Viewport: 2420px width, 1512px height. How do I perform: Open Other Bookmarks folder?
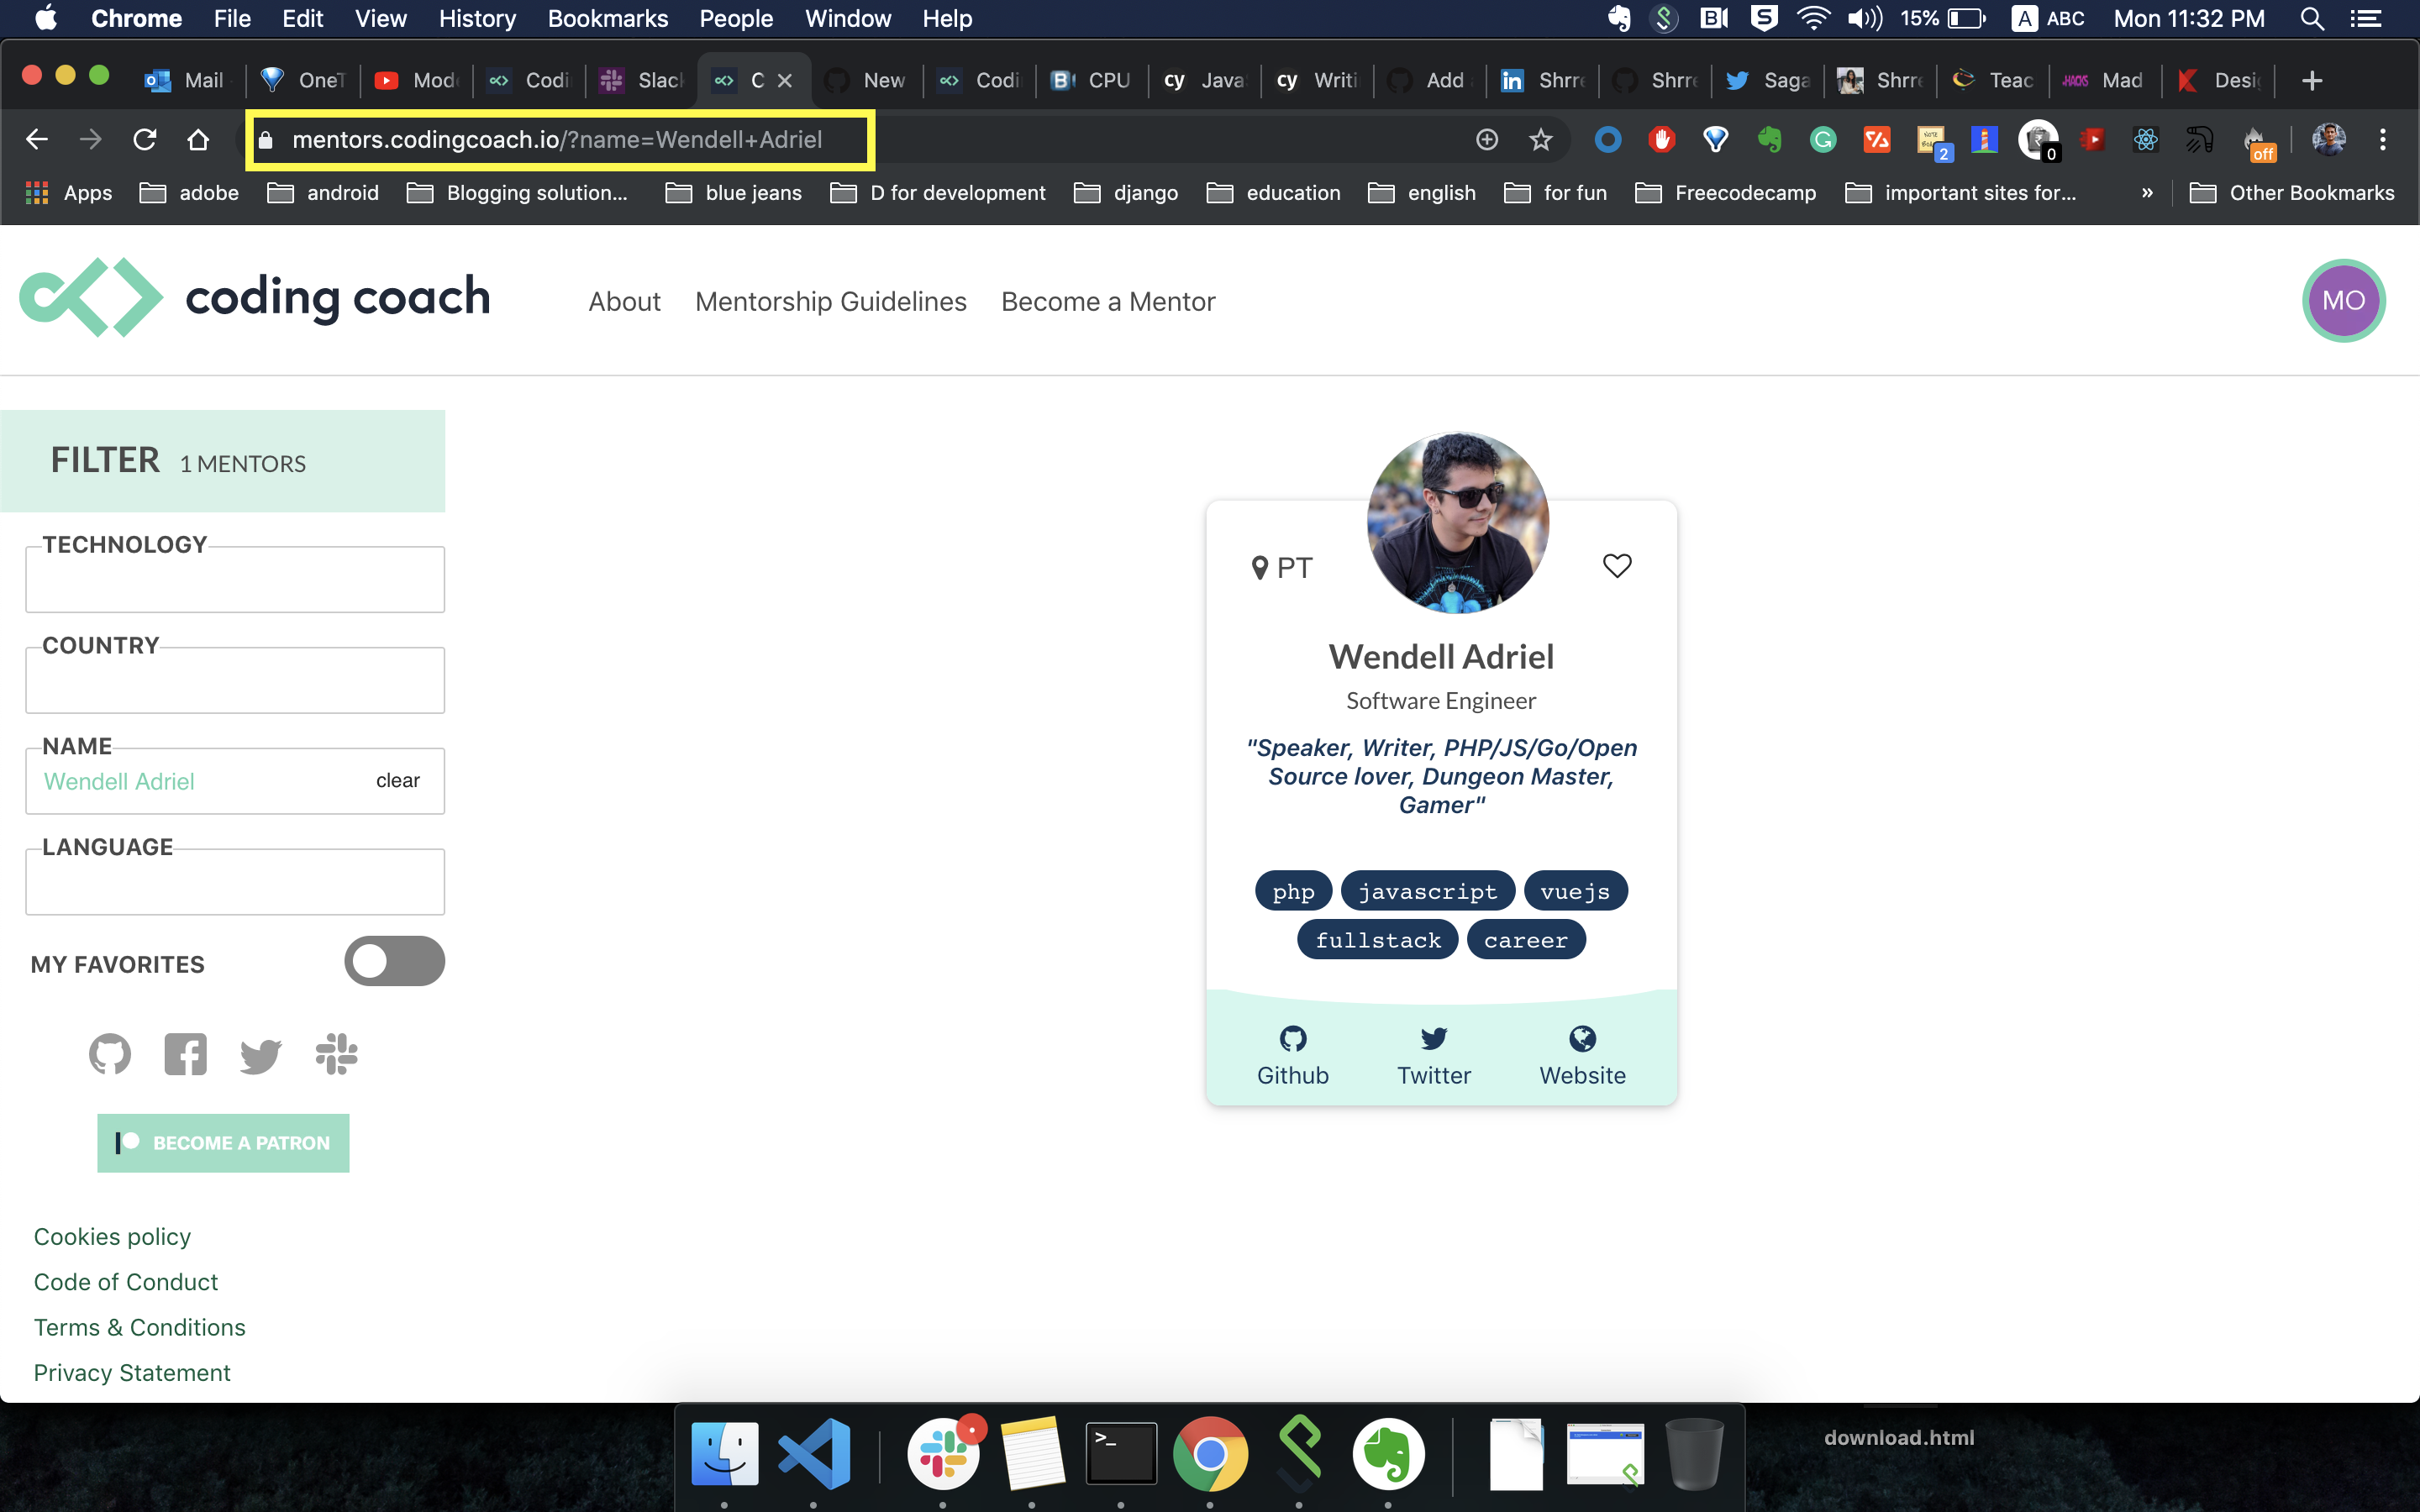pyautogui.click(x=2292, y=193)
